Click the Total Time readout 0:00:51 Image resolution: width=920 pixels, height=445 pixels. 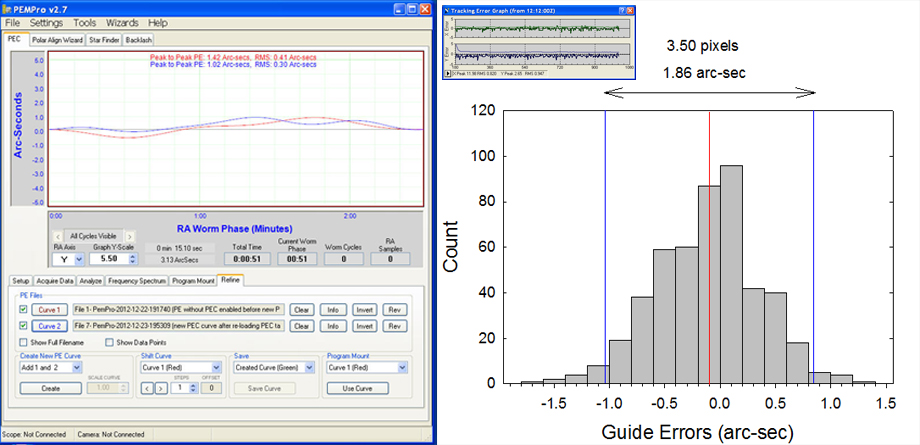246,258
